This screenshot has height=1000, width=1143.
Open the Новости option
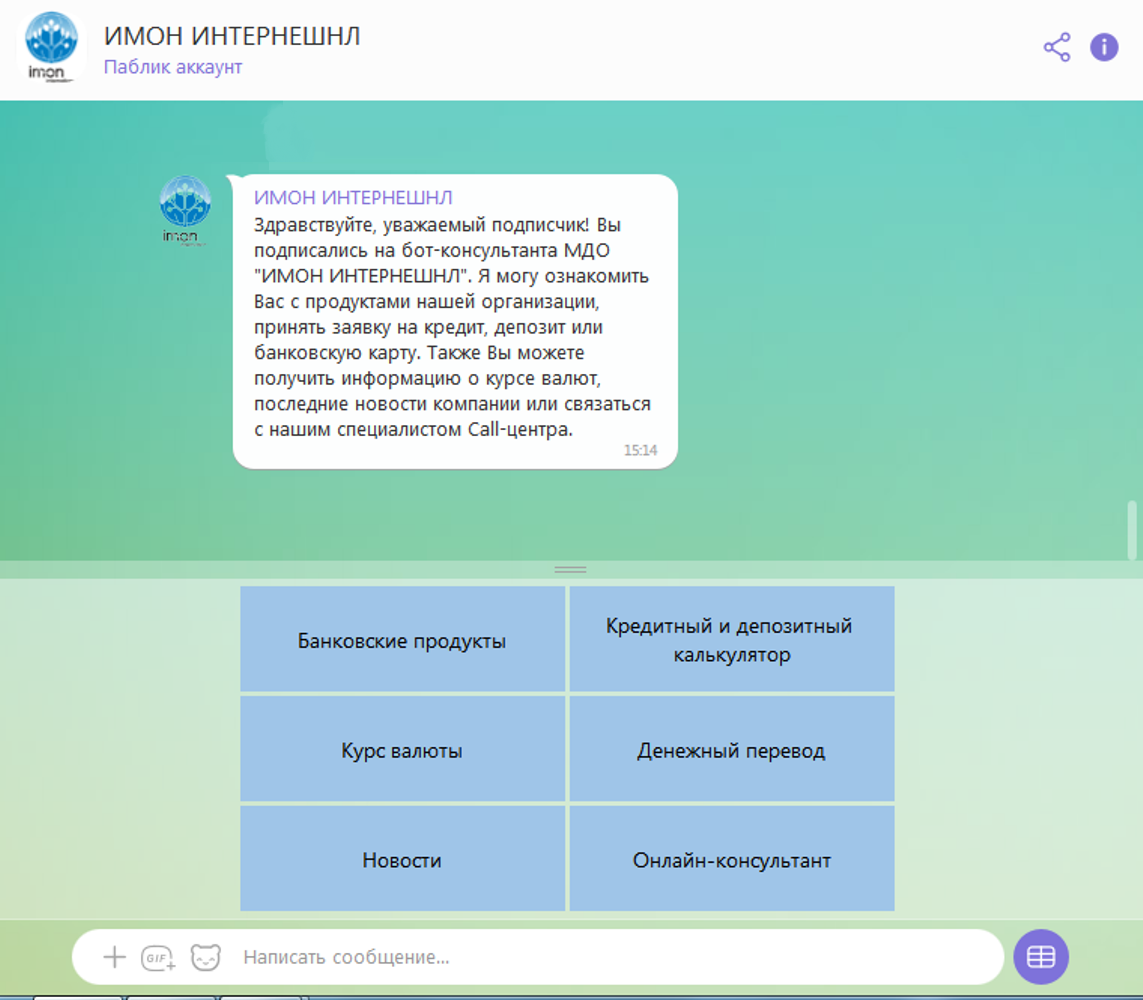402,860
